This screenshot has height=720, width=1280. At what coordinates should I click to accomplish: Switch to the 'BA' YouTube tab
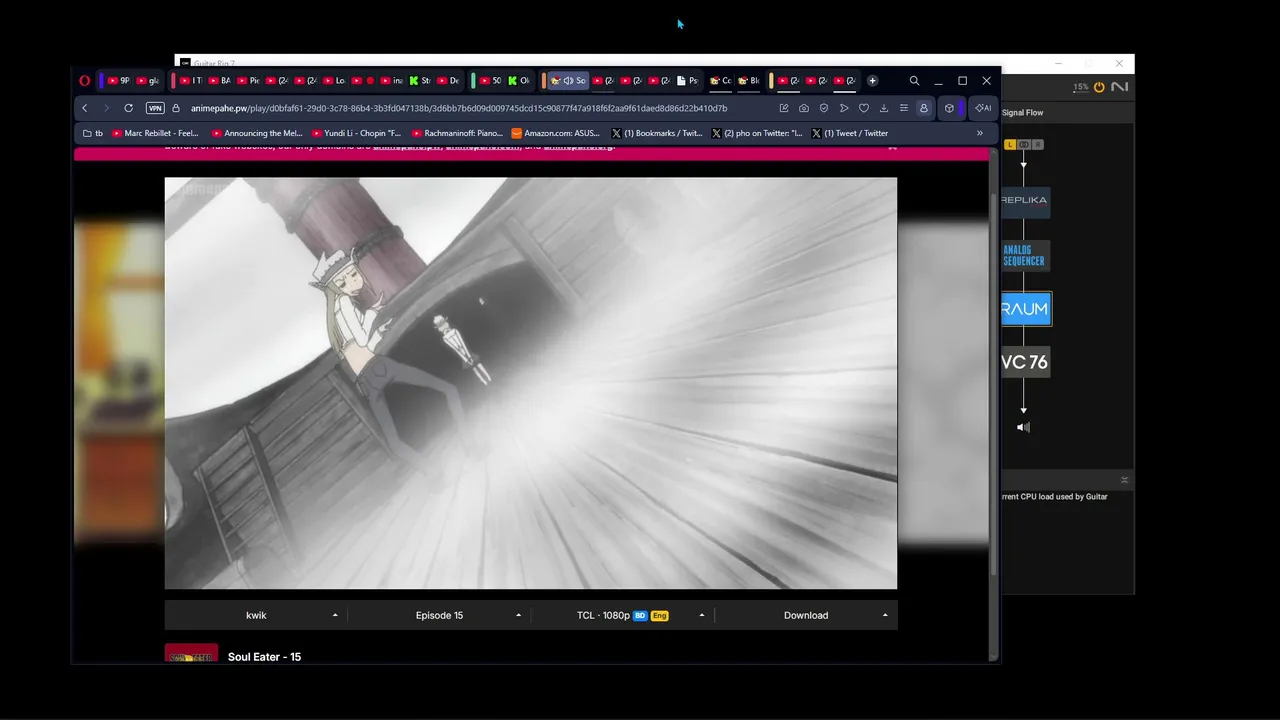click(x=219, y=81)
